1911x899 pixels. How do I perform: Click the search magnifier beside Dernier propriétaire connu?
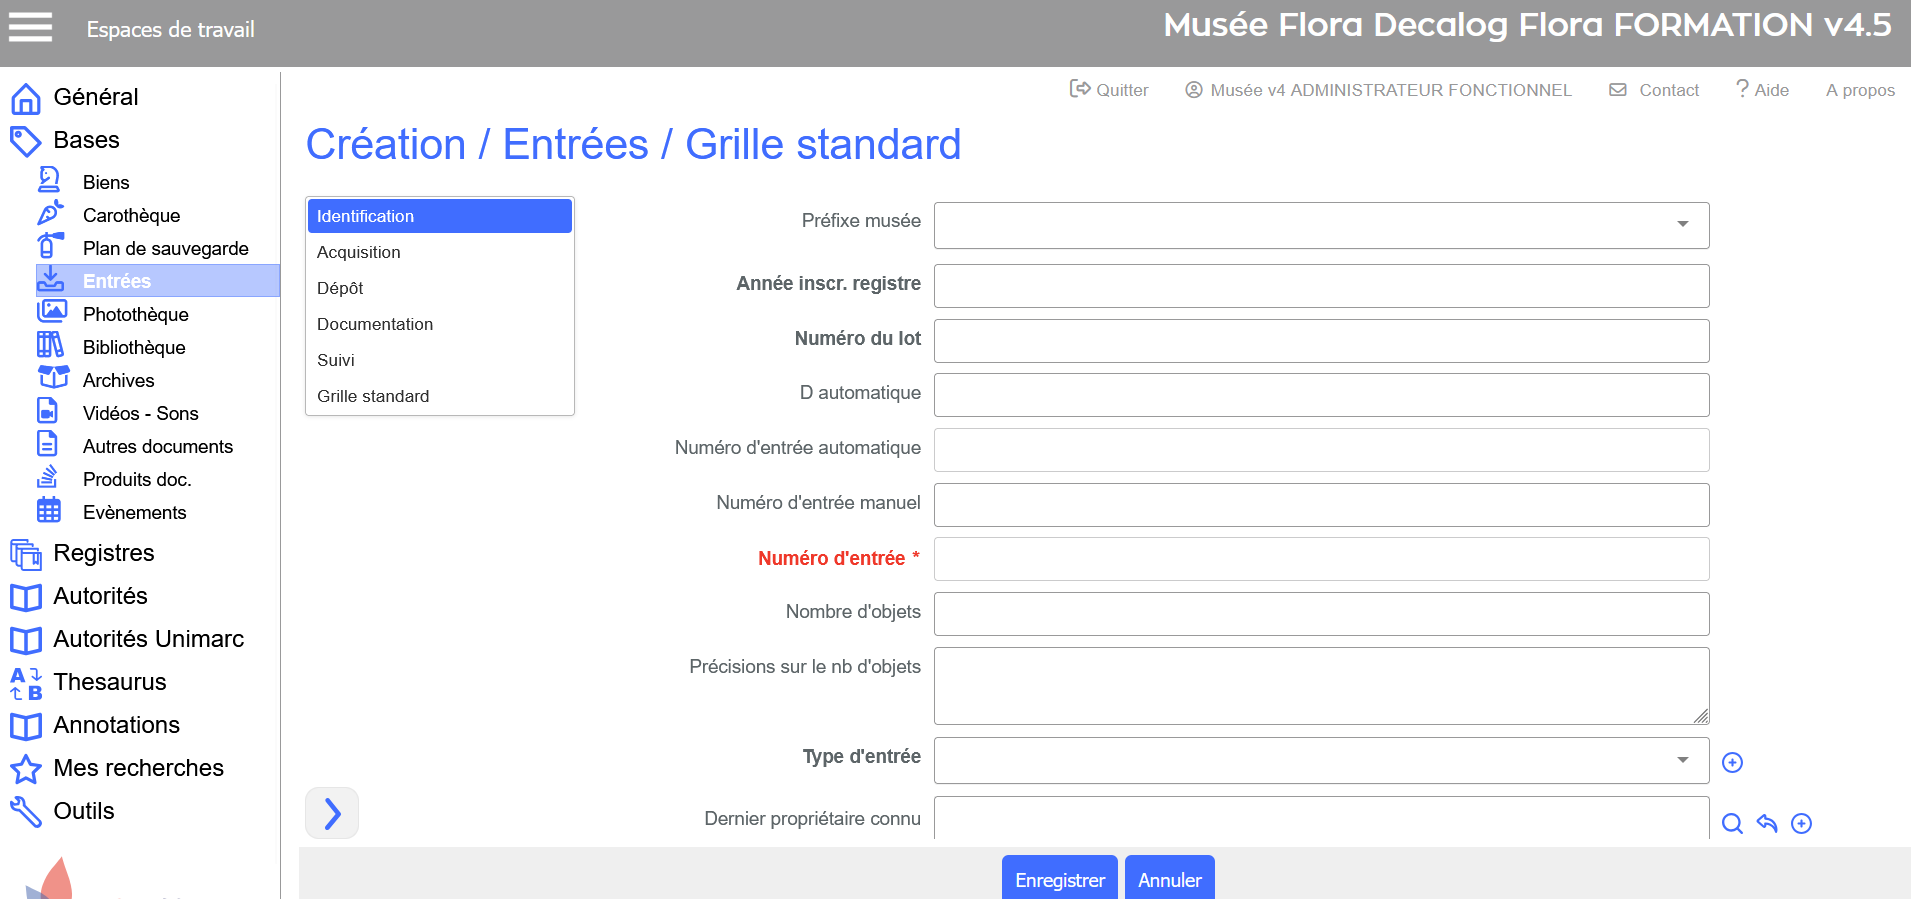click(1732, 823)
